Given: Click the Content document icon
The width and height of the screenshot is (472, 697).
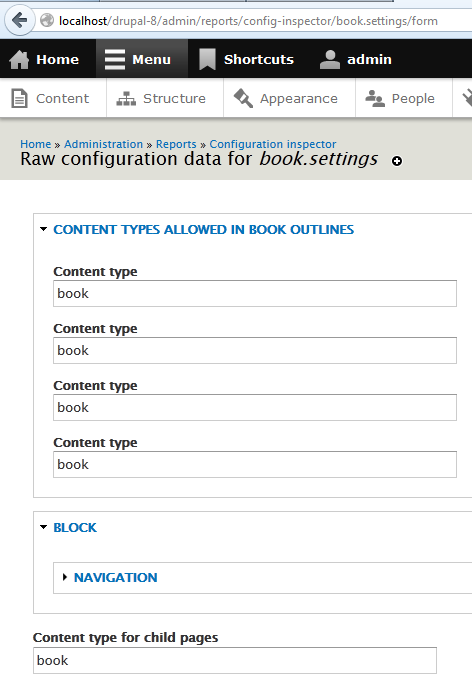Looking at the screenshot, I should point(19,98).
